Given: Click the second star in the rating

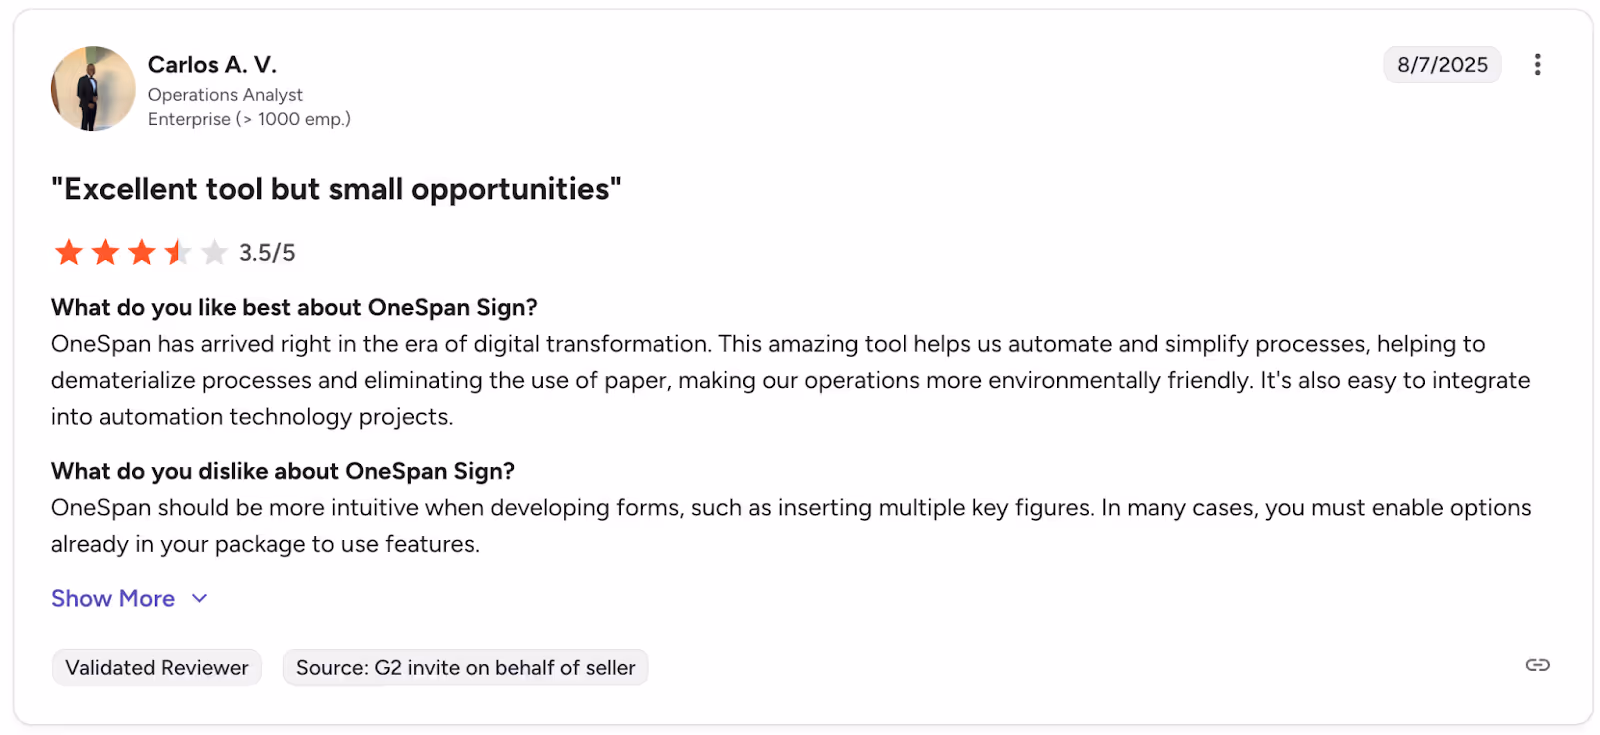Looking at the screenshot, I should point(105,252).
